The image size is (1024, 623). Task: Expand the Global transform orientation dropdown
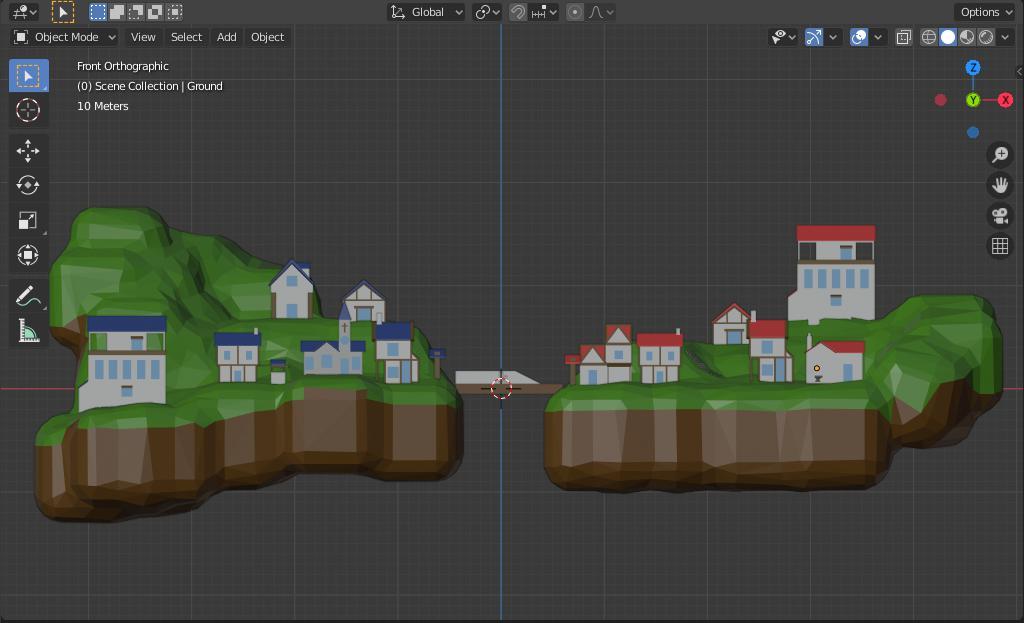pyautogui.click(x=428, y=12)
